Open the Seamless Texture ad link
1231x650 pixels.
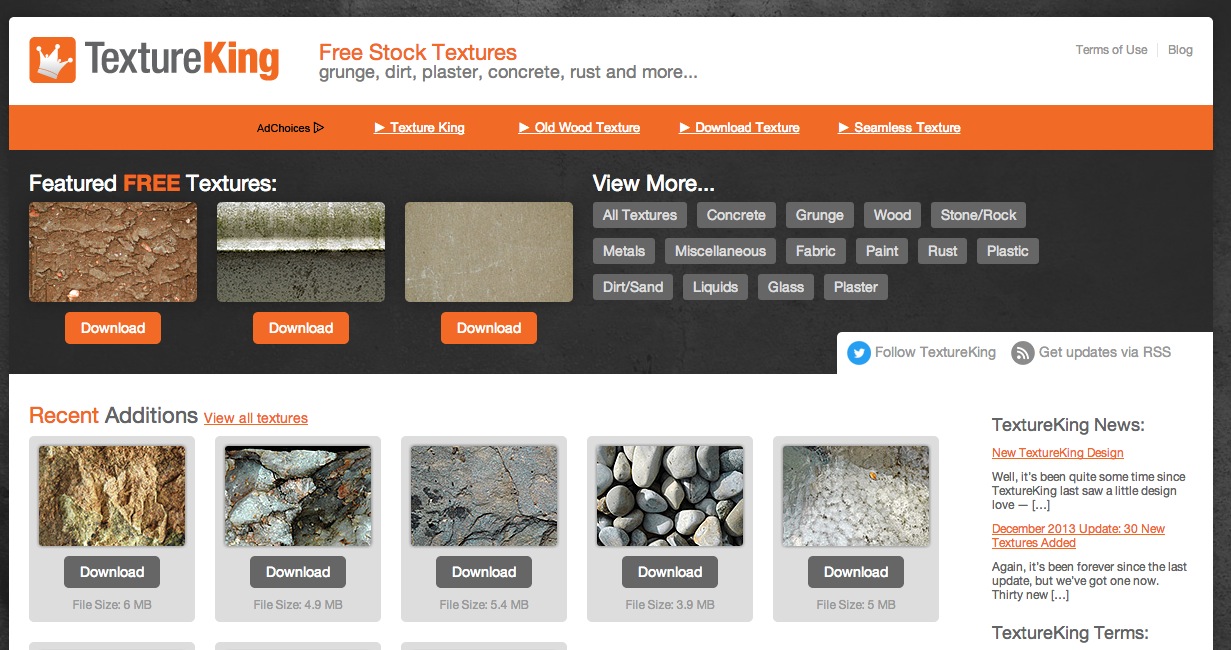(x=900, y=128)
